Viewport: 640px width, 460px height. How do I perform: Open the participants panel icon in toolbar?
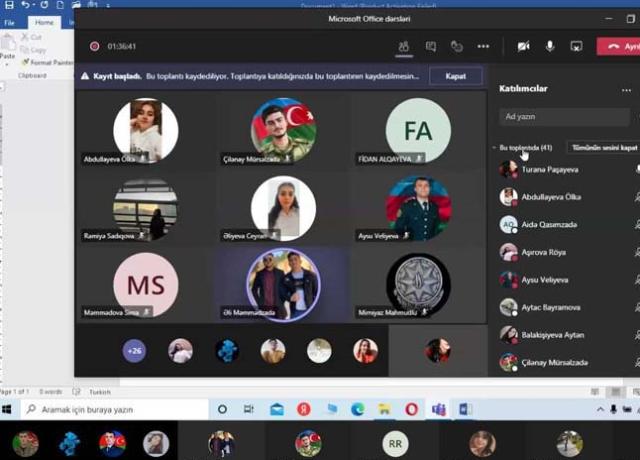(x=404, y=46)
